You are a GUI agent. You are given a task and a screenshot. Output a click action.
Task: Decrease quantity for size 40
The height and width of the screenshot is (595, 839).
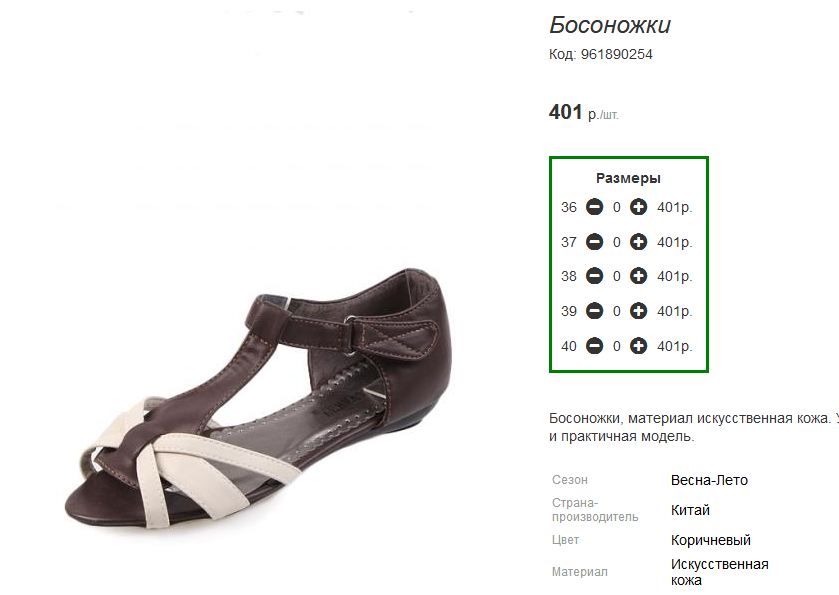tap(594, 346)
